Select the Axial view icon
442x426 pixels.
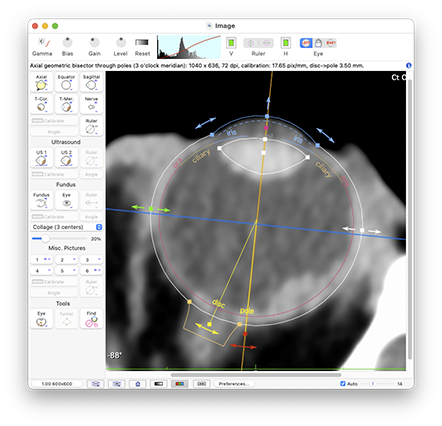click(41, 83)
